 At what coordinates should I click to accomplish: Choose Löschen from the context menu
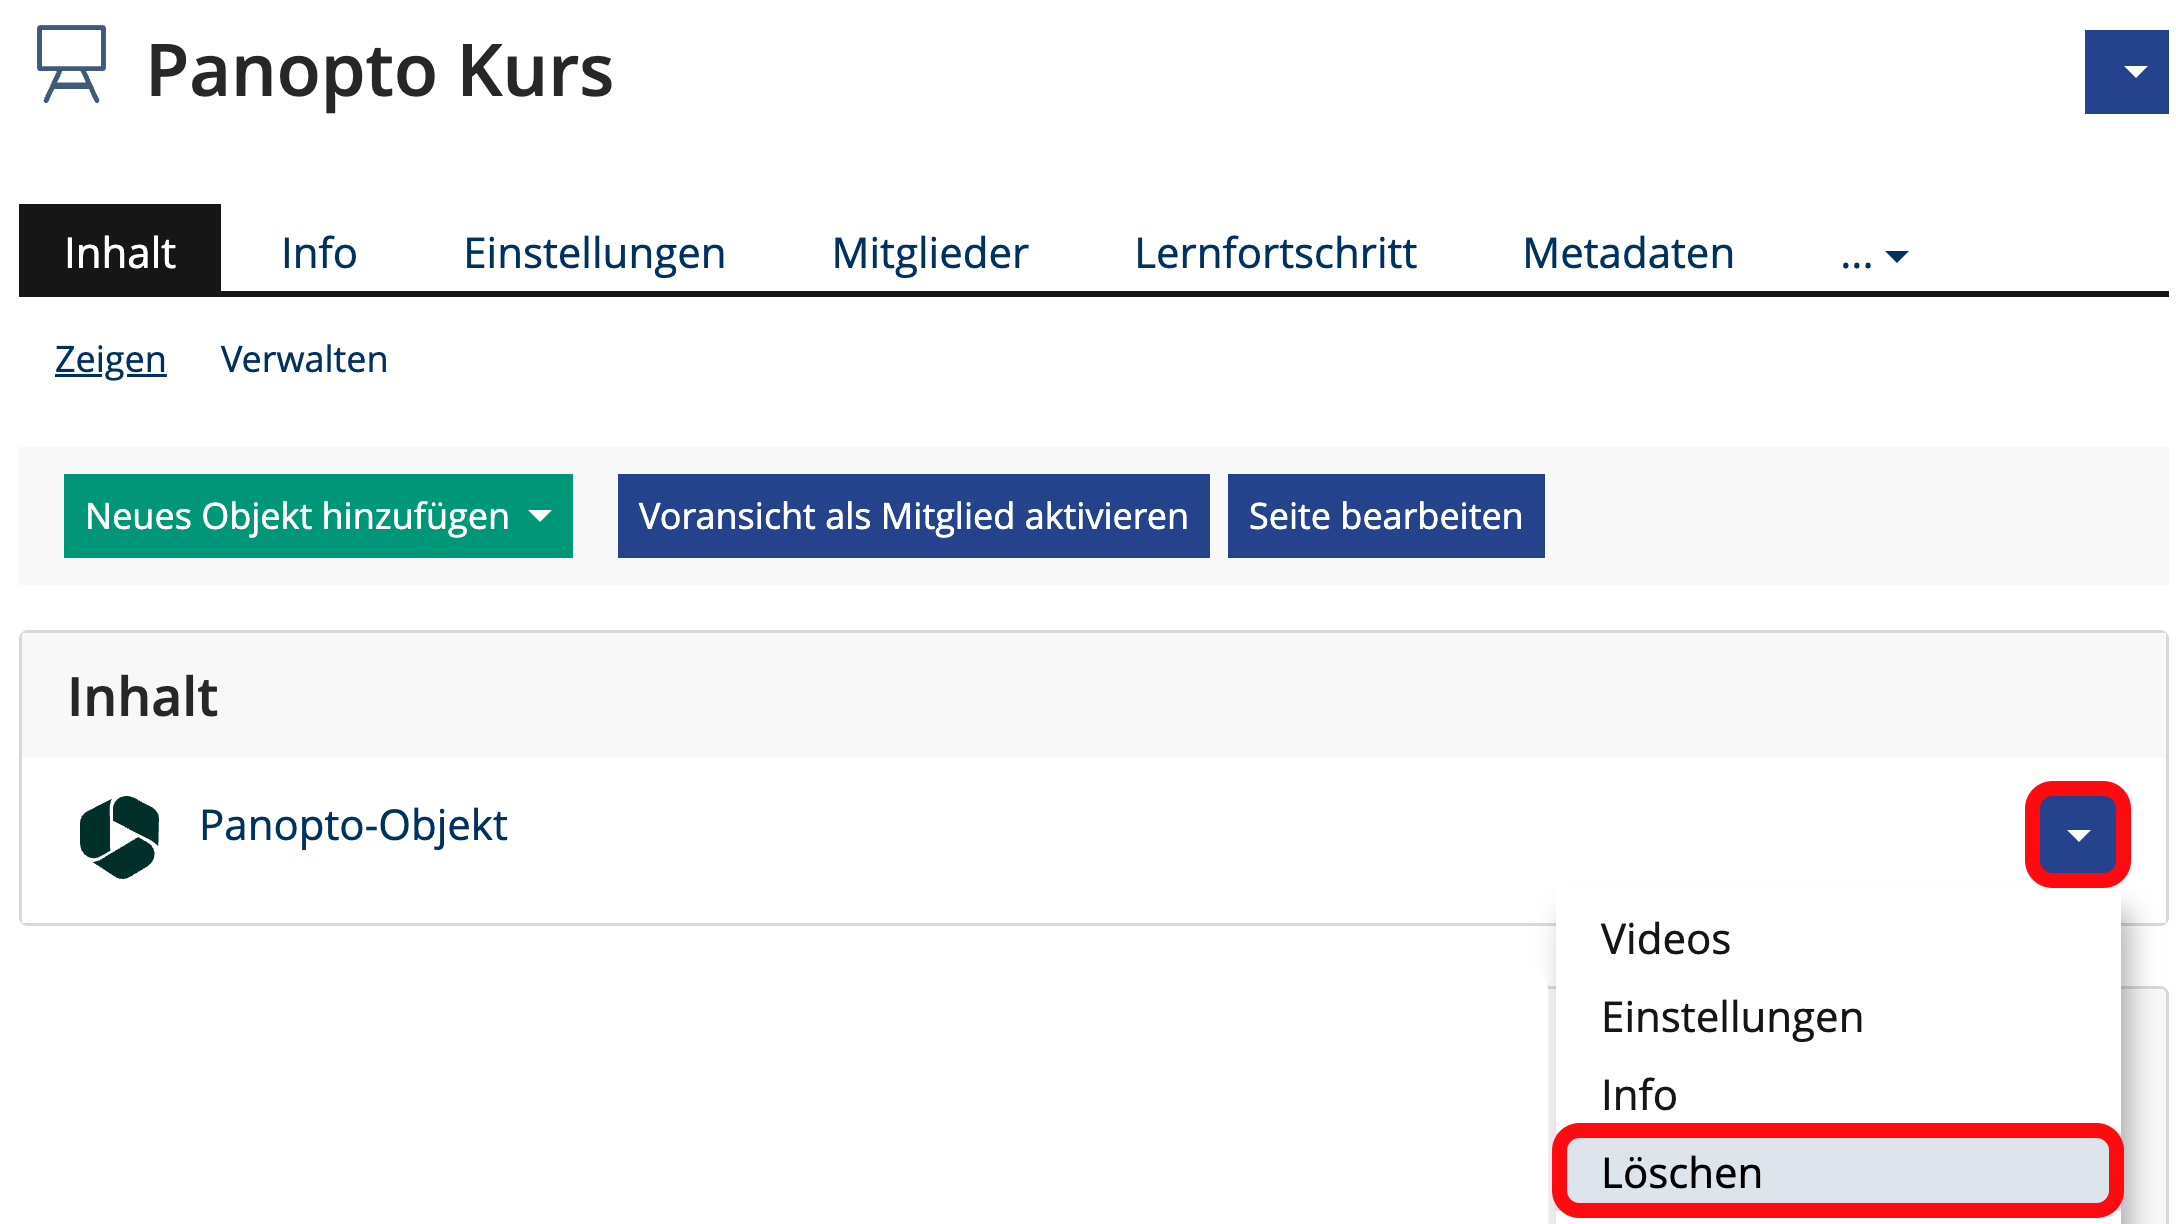[x=1838, y=1172]
